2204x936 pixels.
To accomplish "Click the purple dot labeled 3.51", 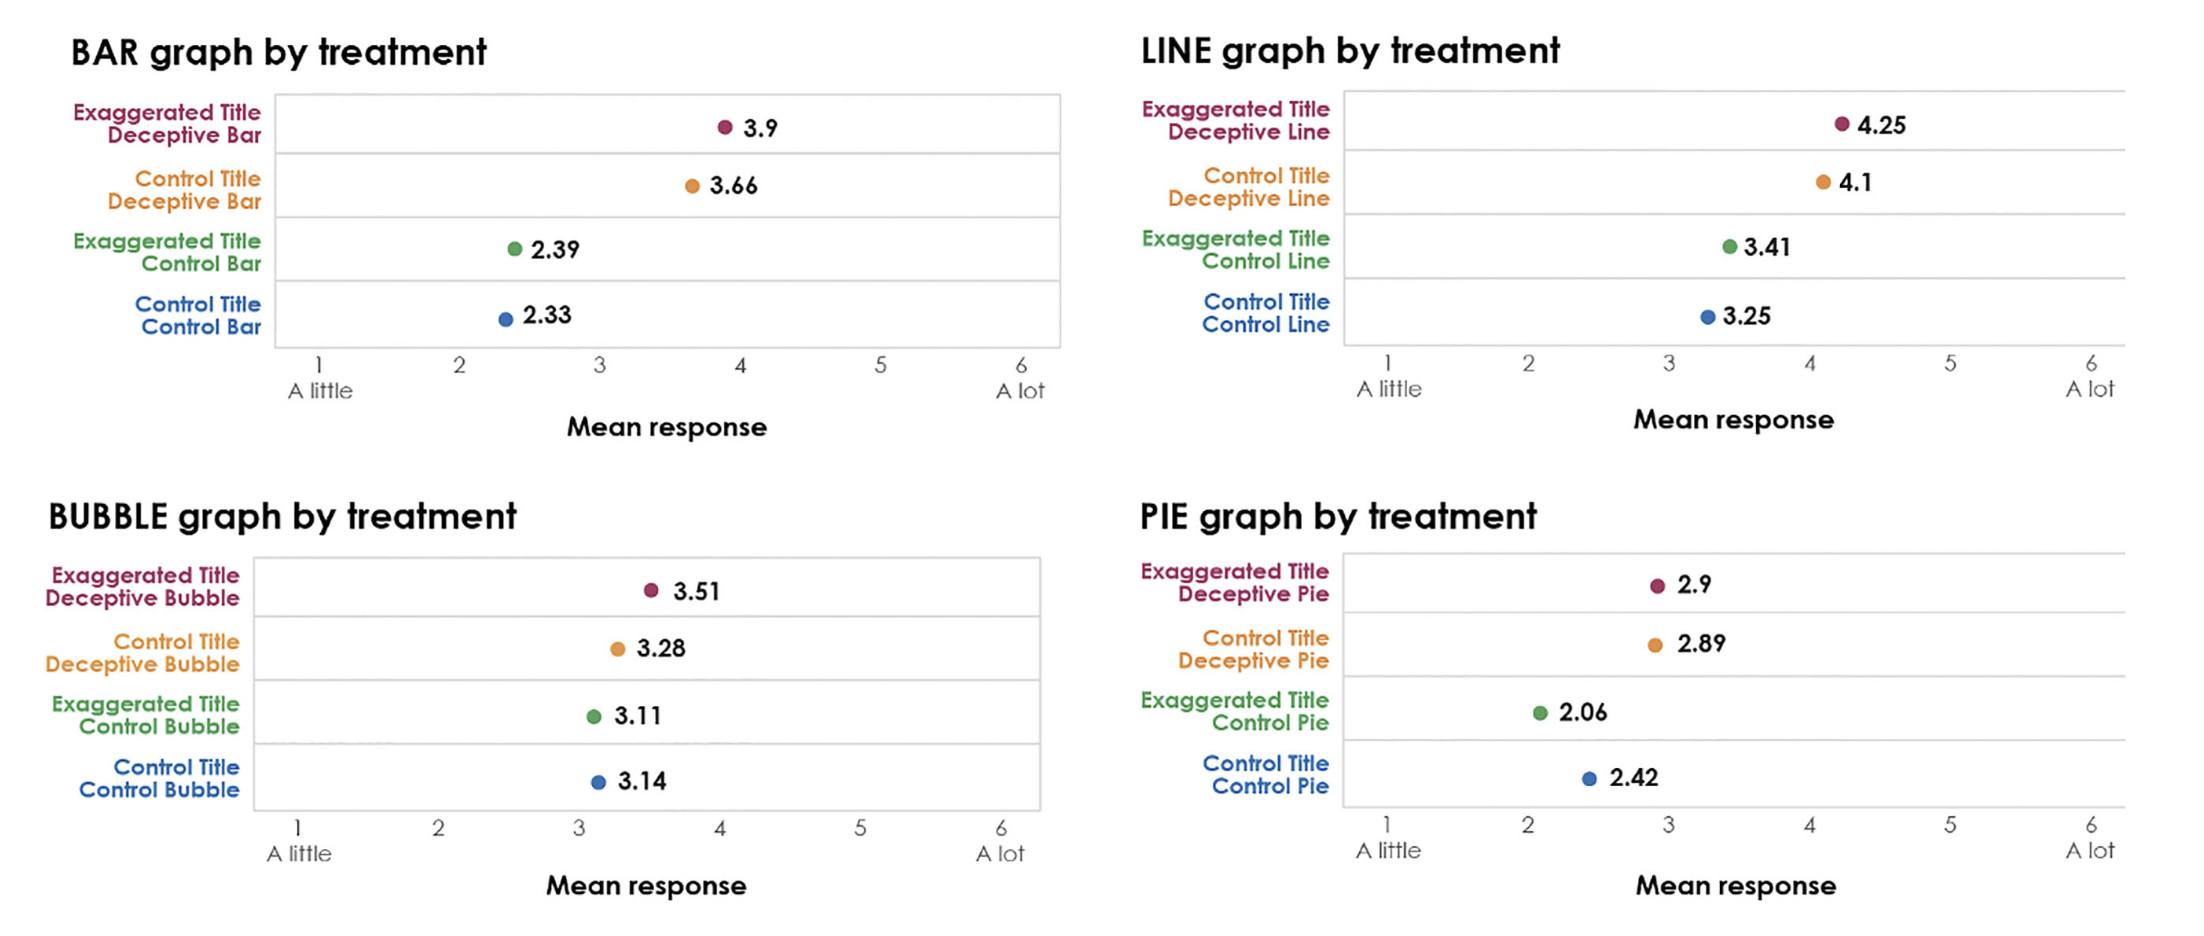I will click(651, 590).
